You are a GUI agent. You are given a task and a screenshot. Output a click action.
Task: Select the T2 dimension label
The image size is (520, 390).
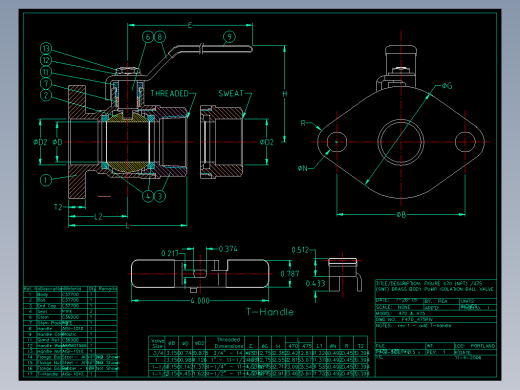[x=58, y=207]
